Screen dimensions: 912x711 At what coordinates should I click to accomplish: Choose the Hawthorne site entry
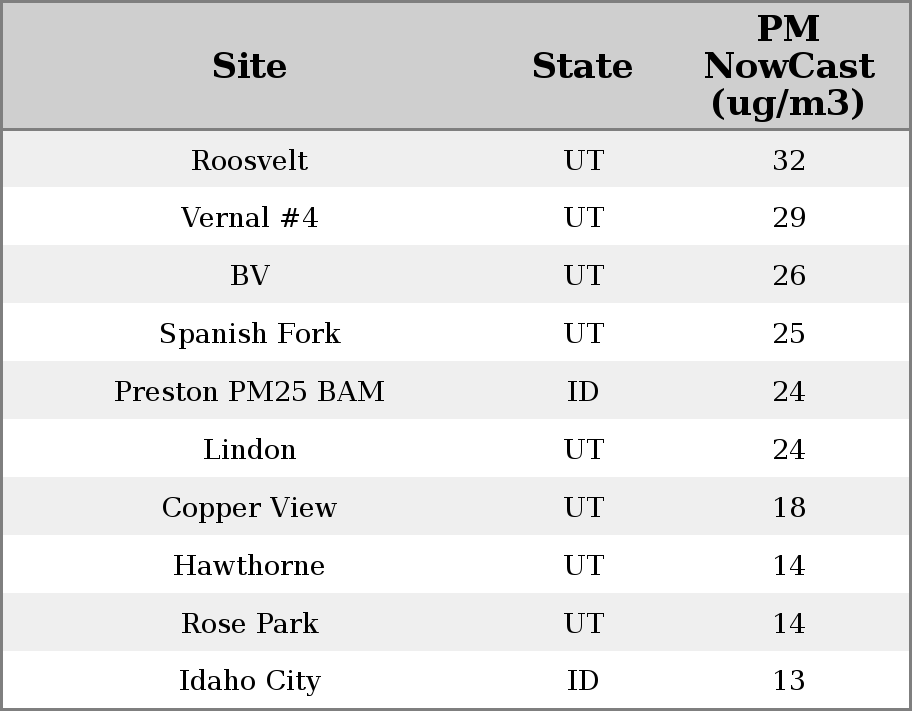pos(249,566)
